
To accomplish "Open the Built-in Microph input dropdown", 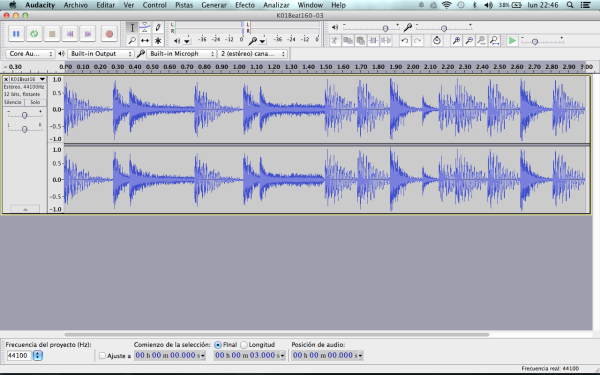I will tap(181, 54).
